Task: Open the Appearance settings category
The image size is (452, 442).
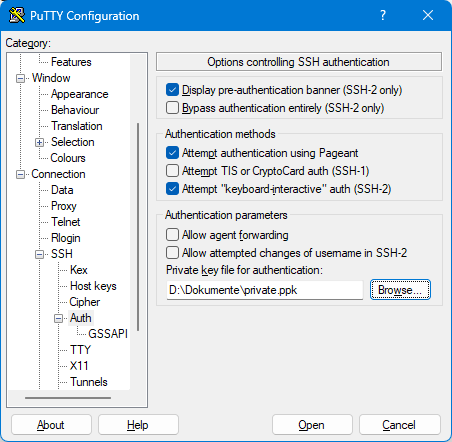Action: click(79, 94)
